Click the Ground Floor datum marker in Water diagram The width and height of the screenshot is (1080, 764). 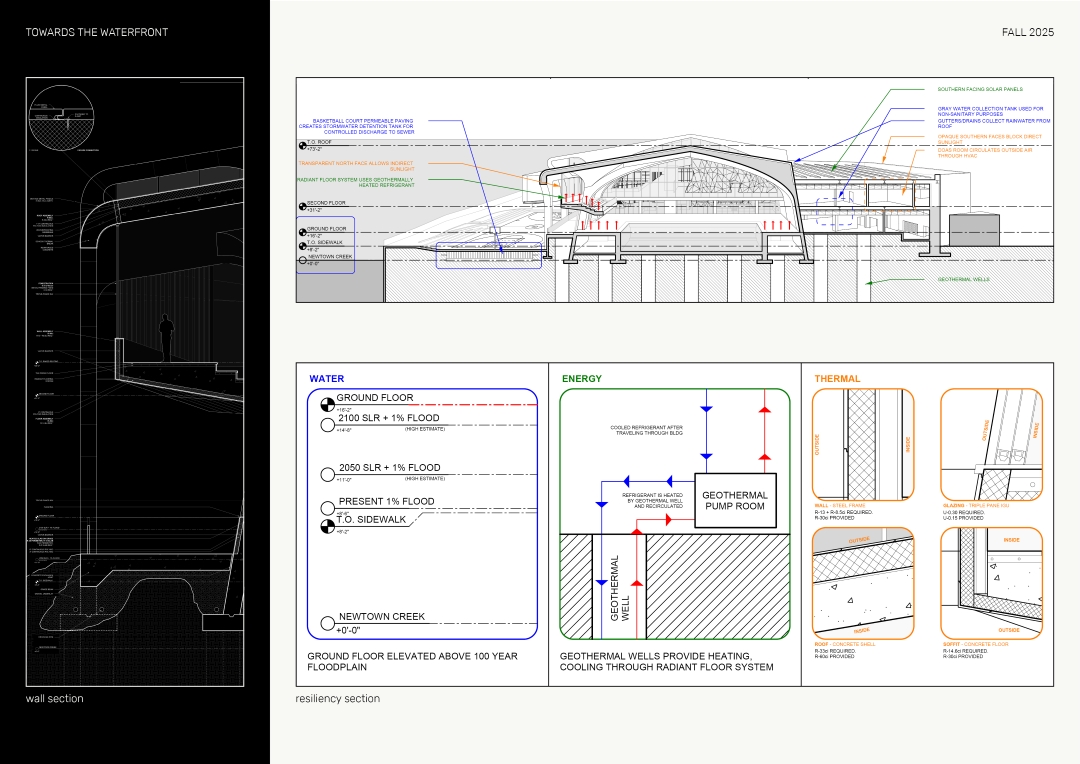coord(326,404)
